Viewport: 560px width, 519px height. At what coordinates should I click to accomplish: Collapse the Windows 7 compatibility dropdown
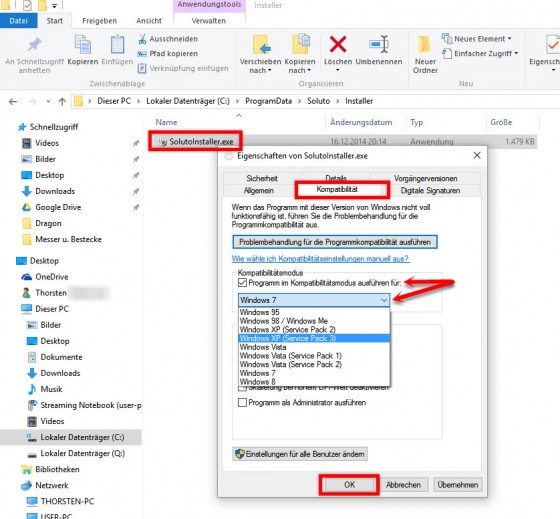(384, 300)
